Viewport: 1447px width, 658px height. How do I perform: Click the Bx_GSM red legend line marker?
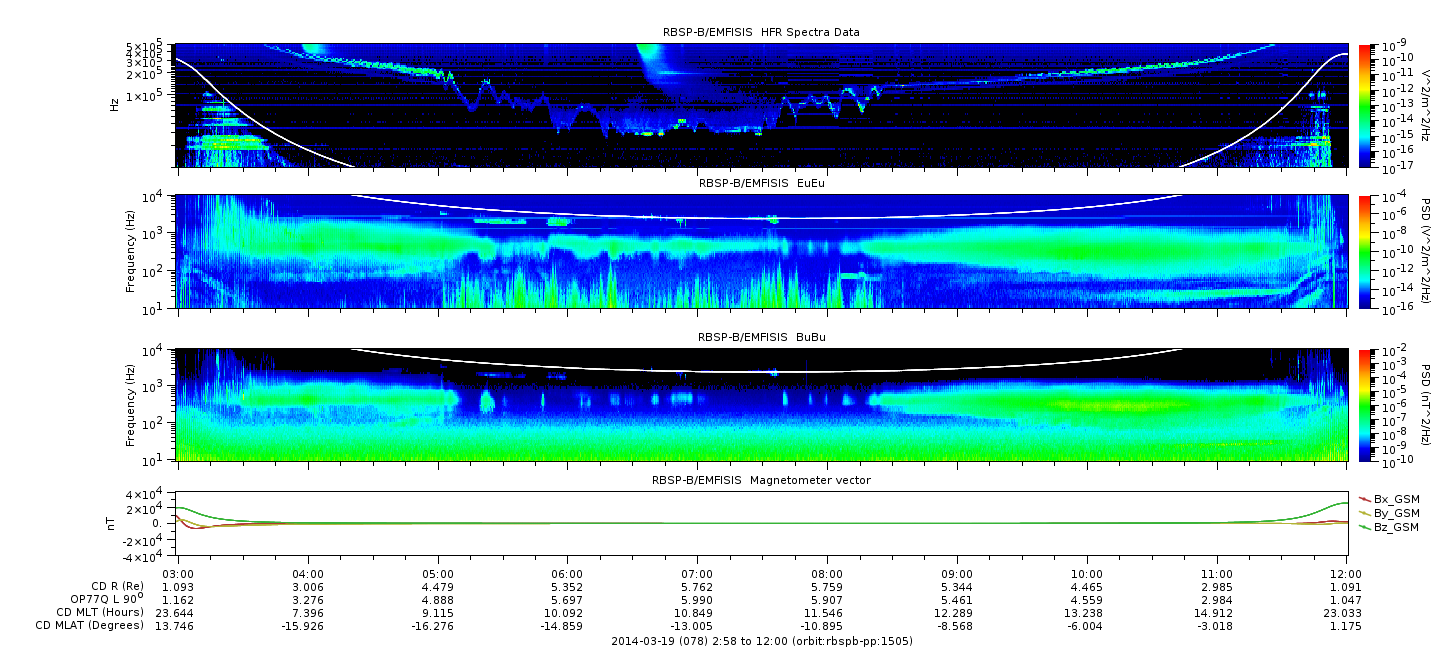click(1364, 498)
